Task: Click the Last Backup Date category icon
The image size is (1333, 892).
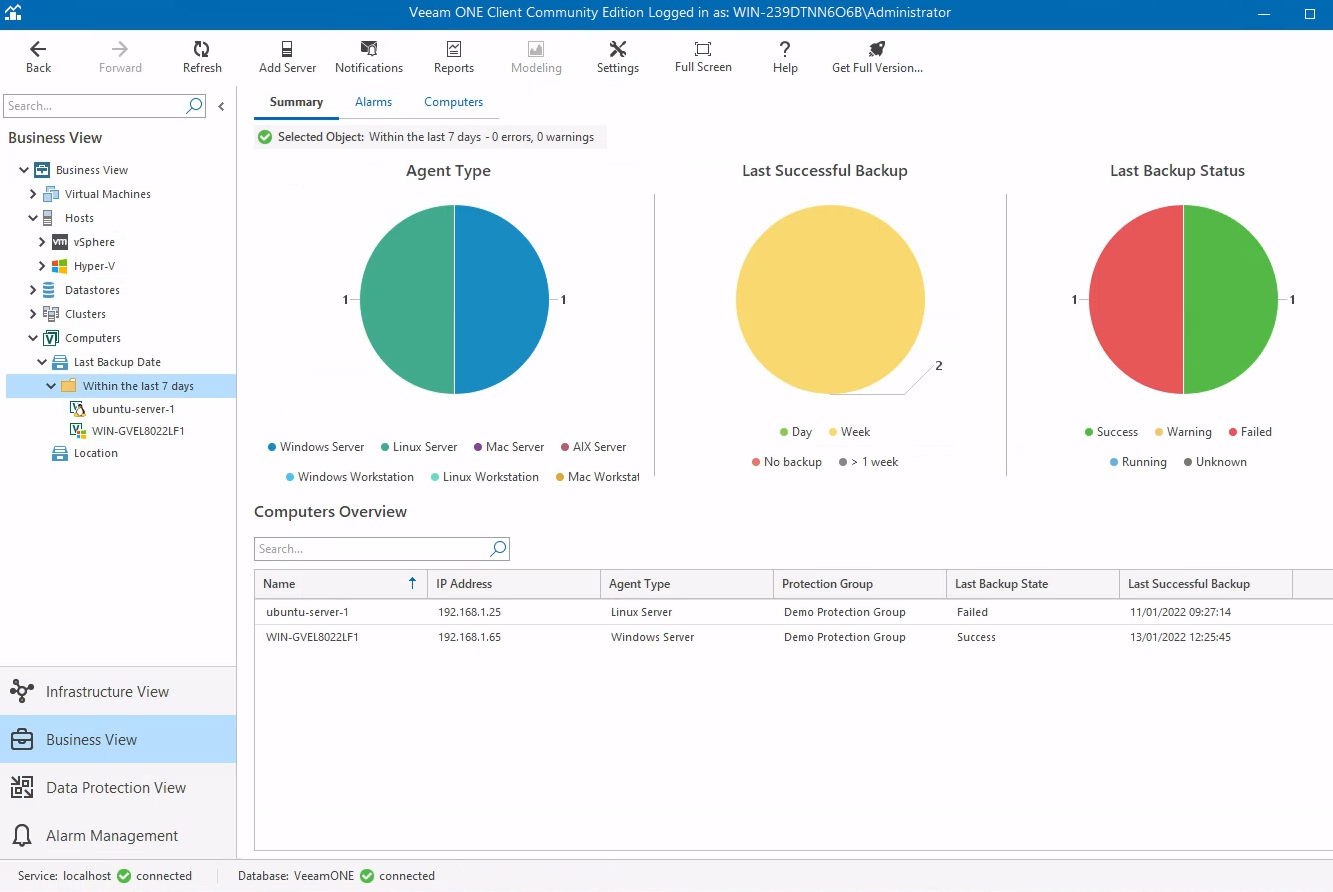Action: (60, 362)
